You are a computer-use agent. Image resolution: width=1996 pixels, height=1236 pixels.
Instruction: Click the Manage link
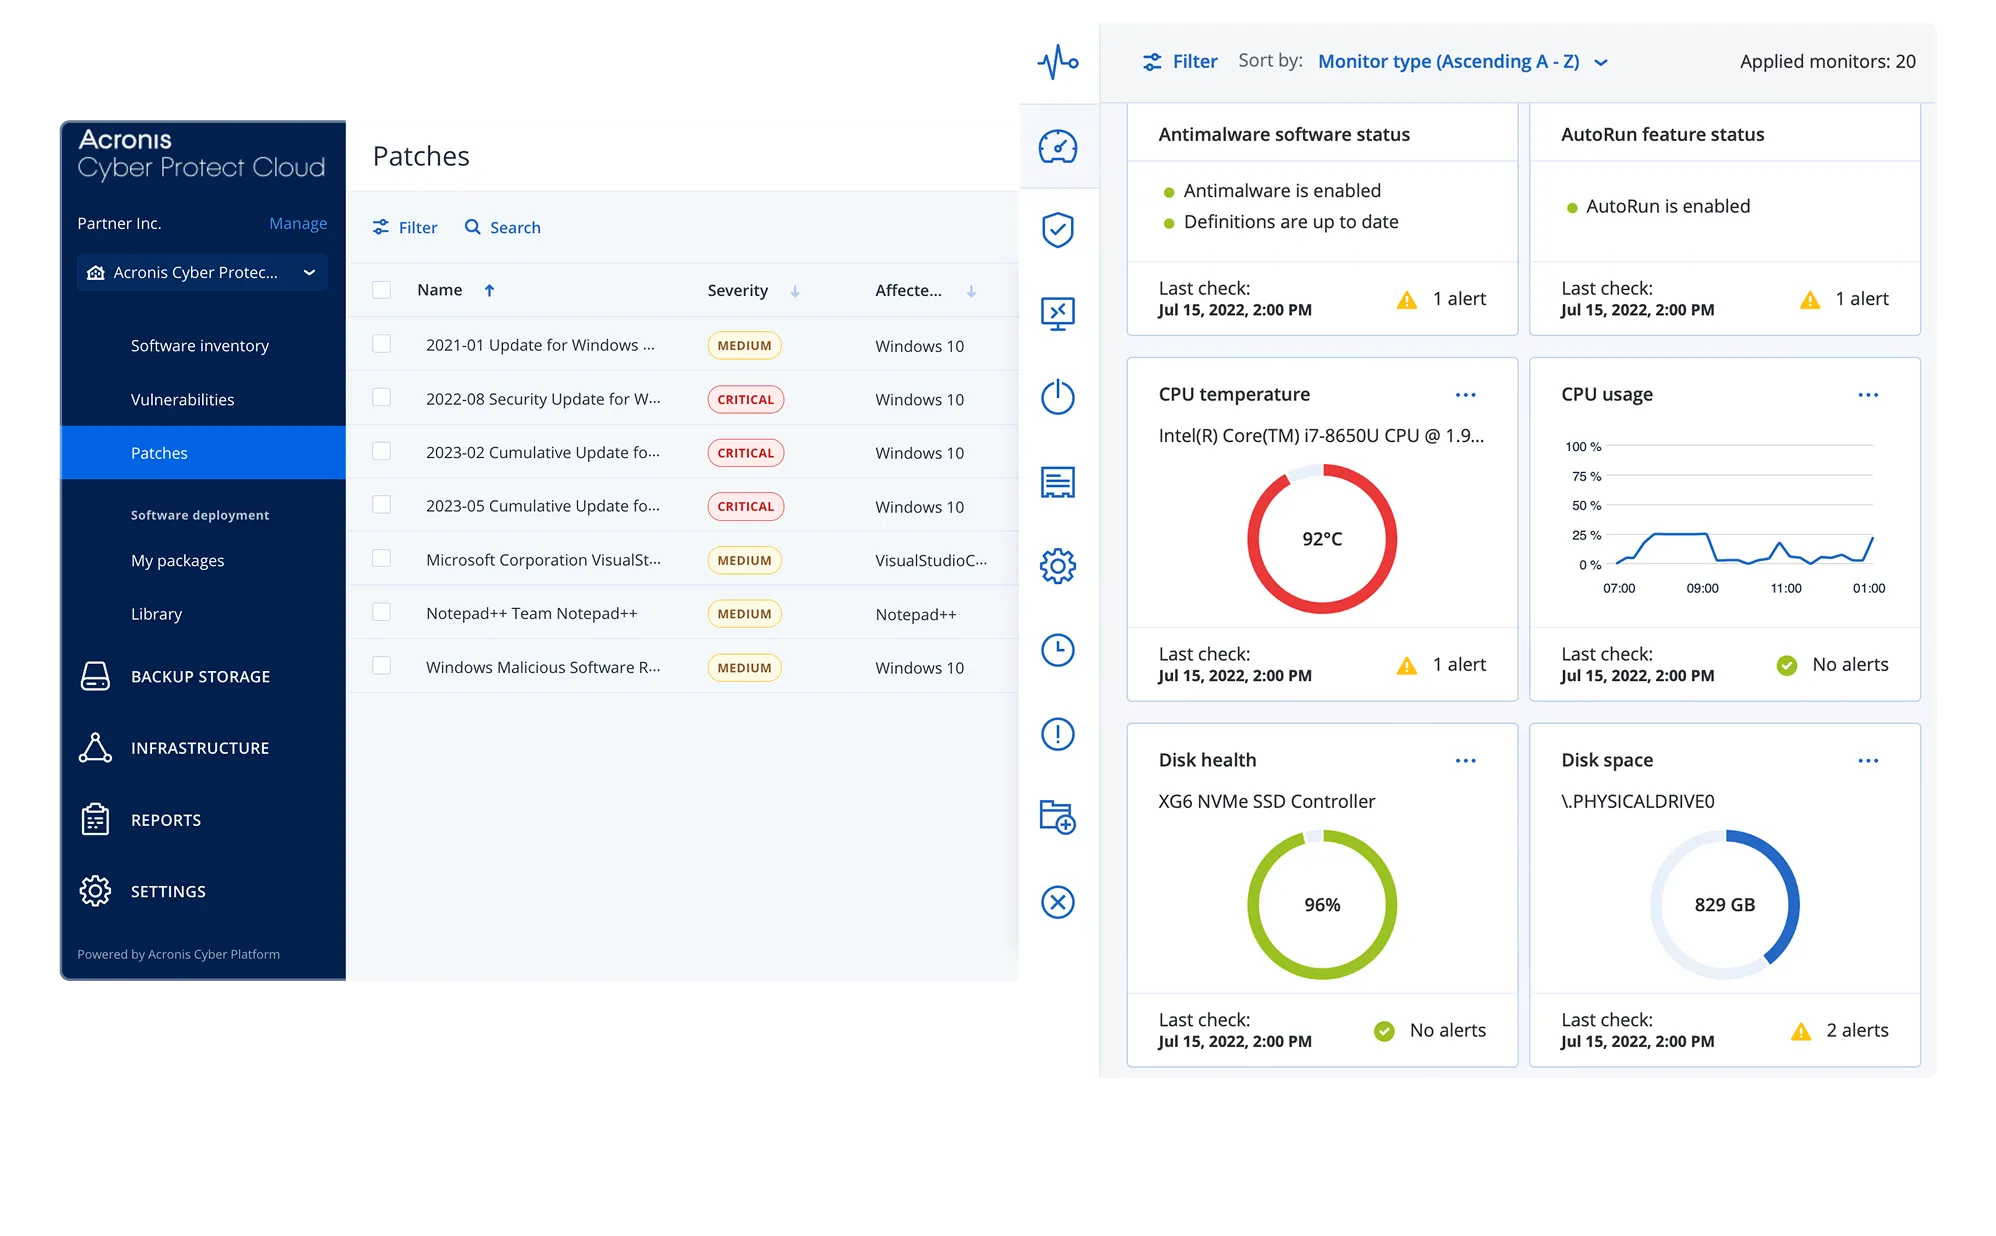[x=298, y=224]
